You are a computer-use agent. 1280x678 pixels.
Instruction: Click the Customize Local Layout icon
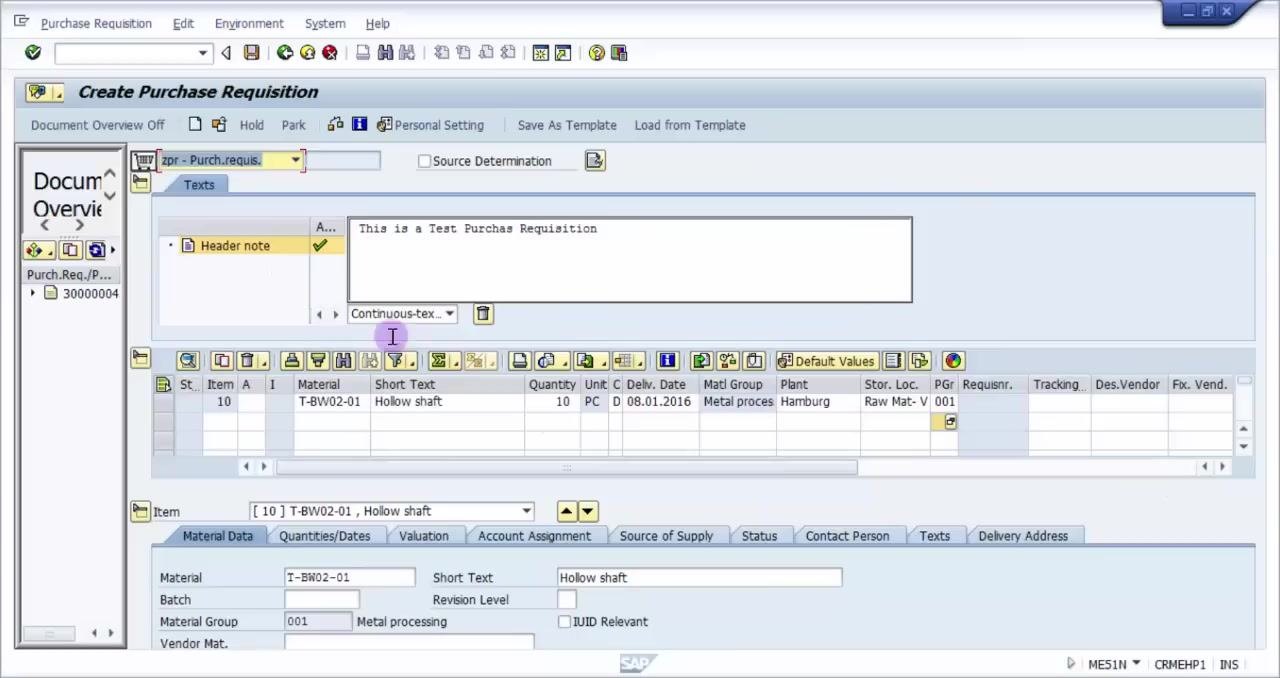tap(619, 53)
